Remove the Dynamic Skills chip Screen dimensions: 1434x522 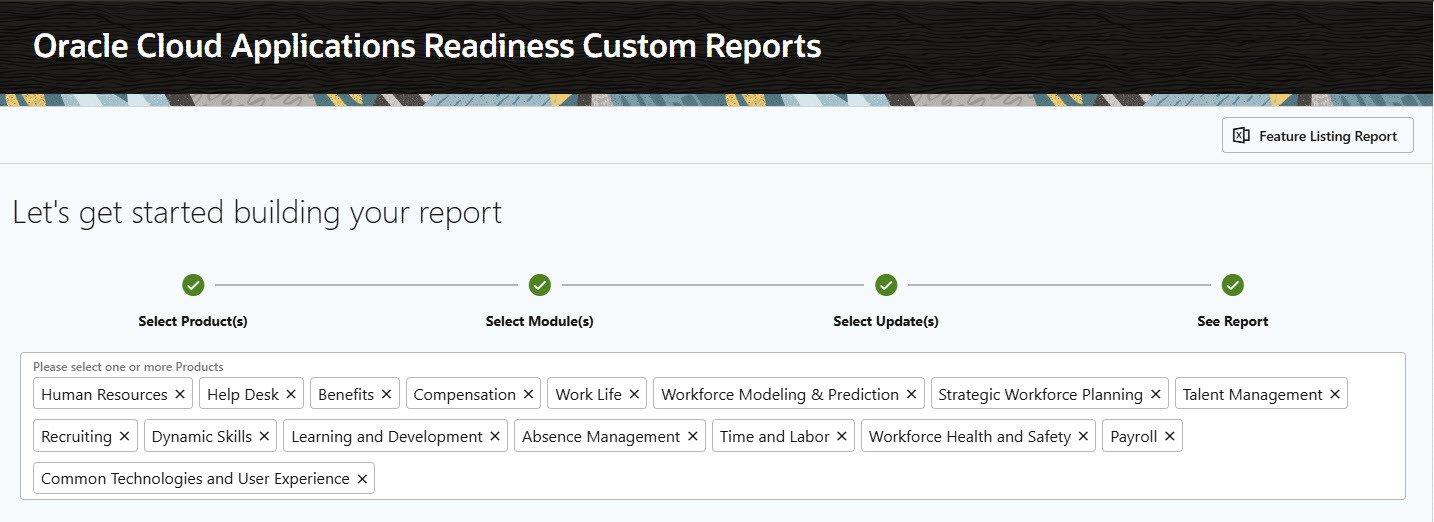coord(264,436)
